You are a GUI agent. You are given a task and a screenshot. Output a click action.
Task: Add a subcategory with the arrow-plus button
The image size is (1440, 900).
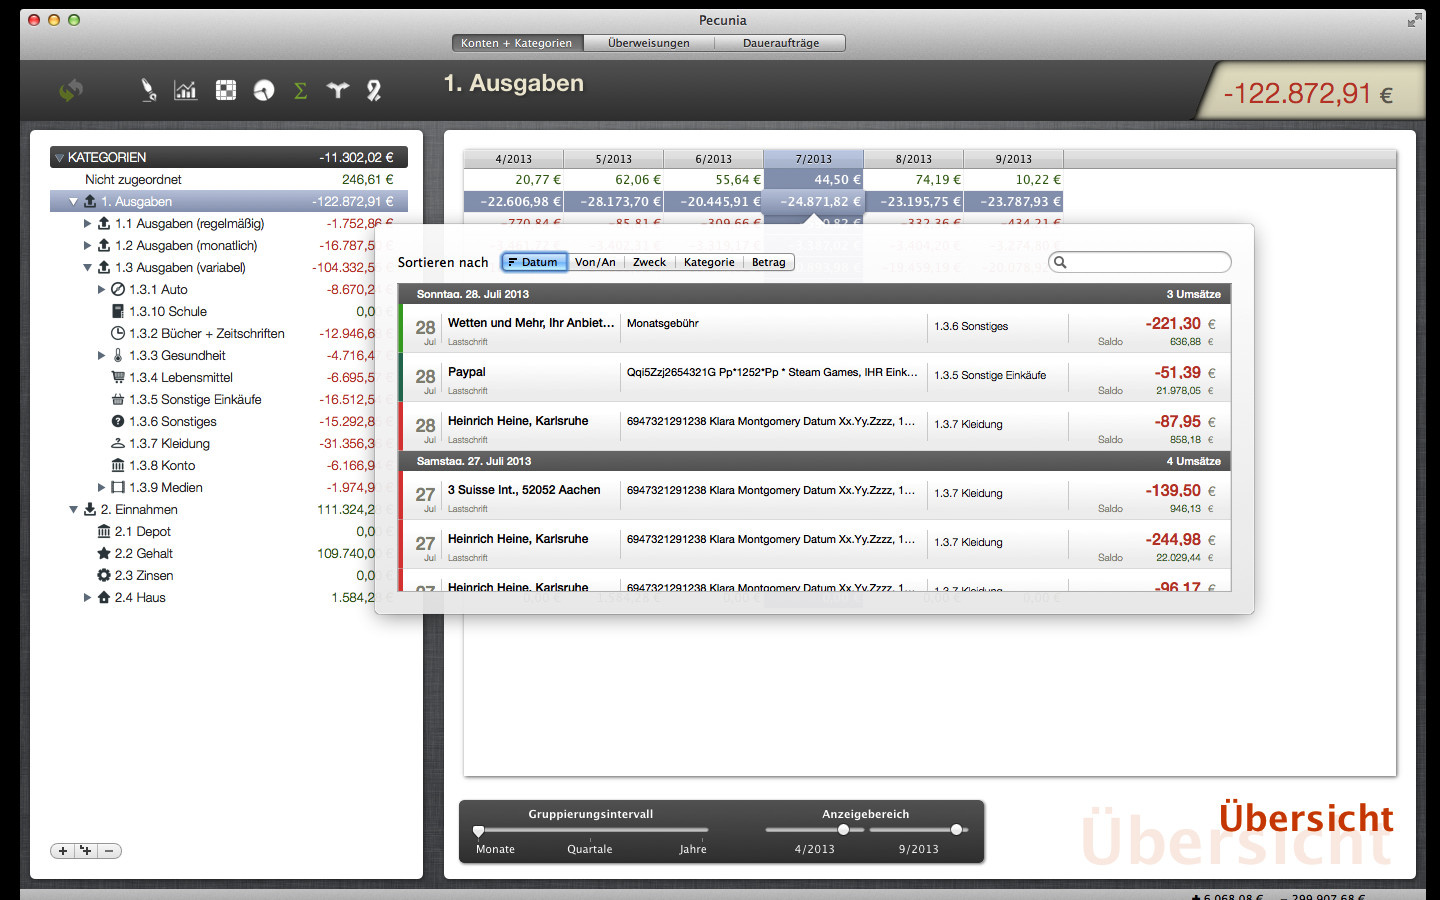tap(86, 851)
